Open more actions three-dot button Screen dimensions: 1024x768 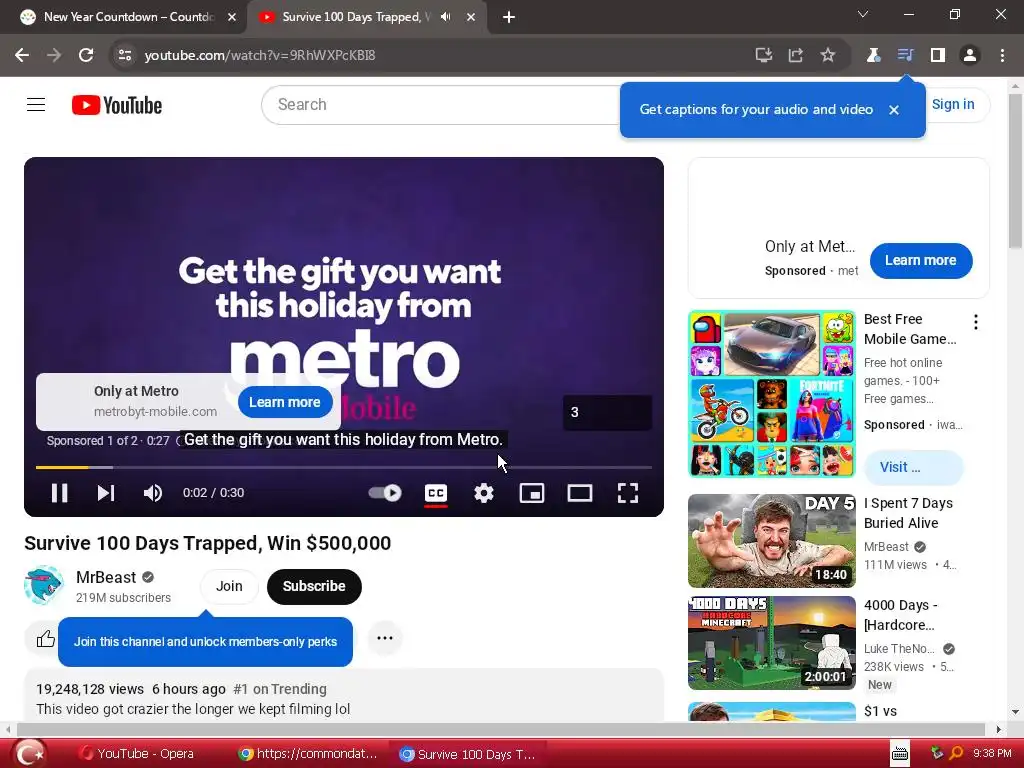point(385,638)
